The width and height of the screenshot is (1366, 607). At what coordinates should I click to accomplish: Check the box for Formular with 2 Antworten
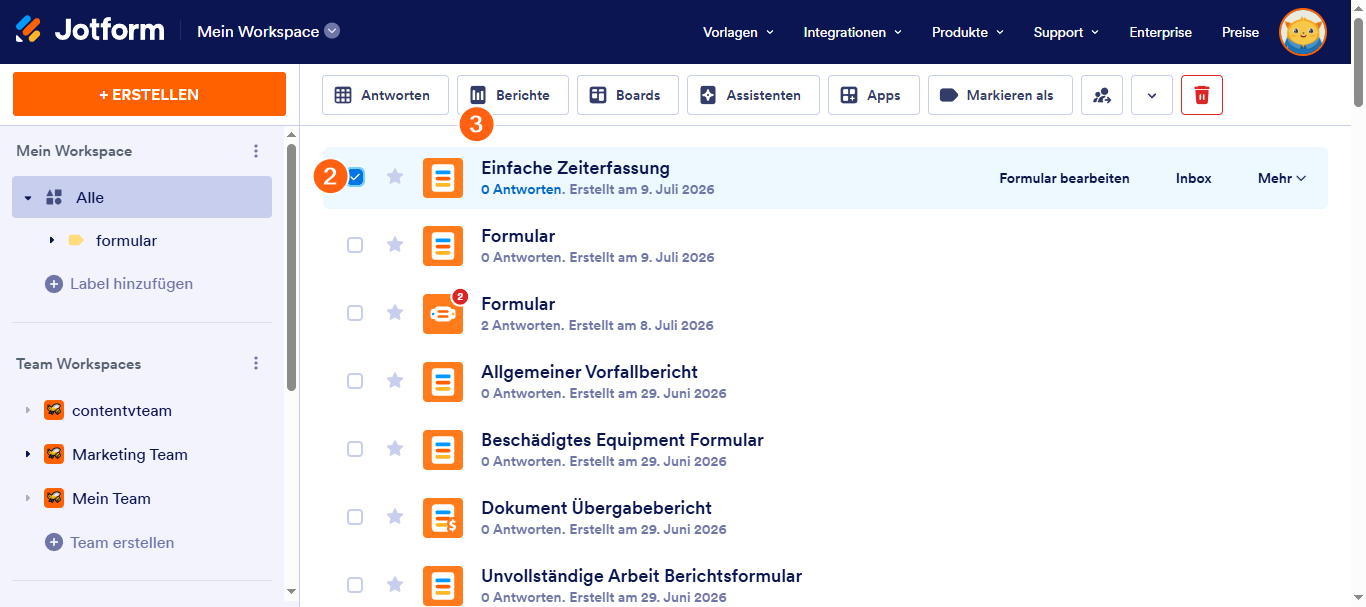[x=355, y=313]
